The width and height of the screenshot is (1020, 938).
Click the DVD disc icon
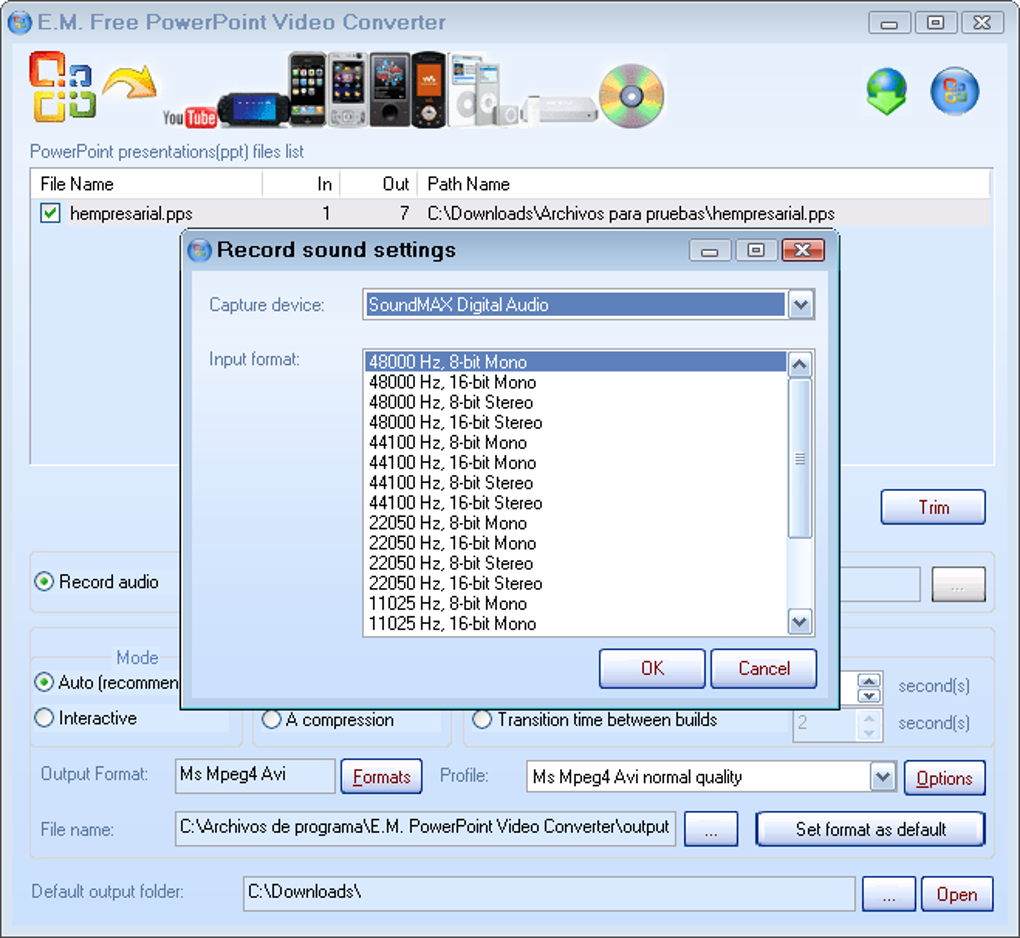[632, 96]
